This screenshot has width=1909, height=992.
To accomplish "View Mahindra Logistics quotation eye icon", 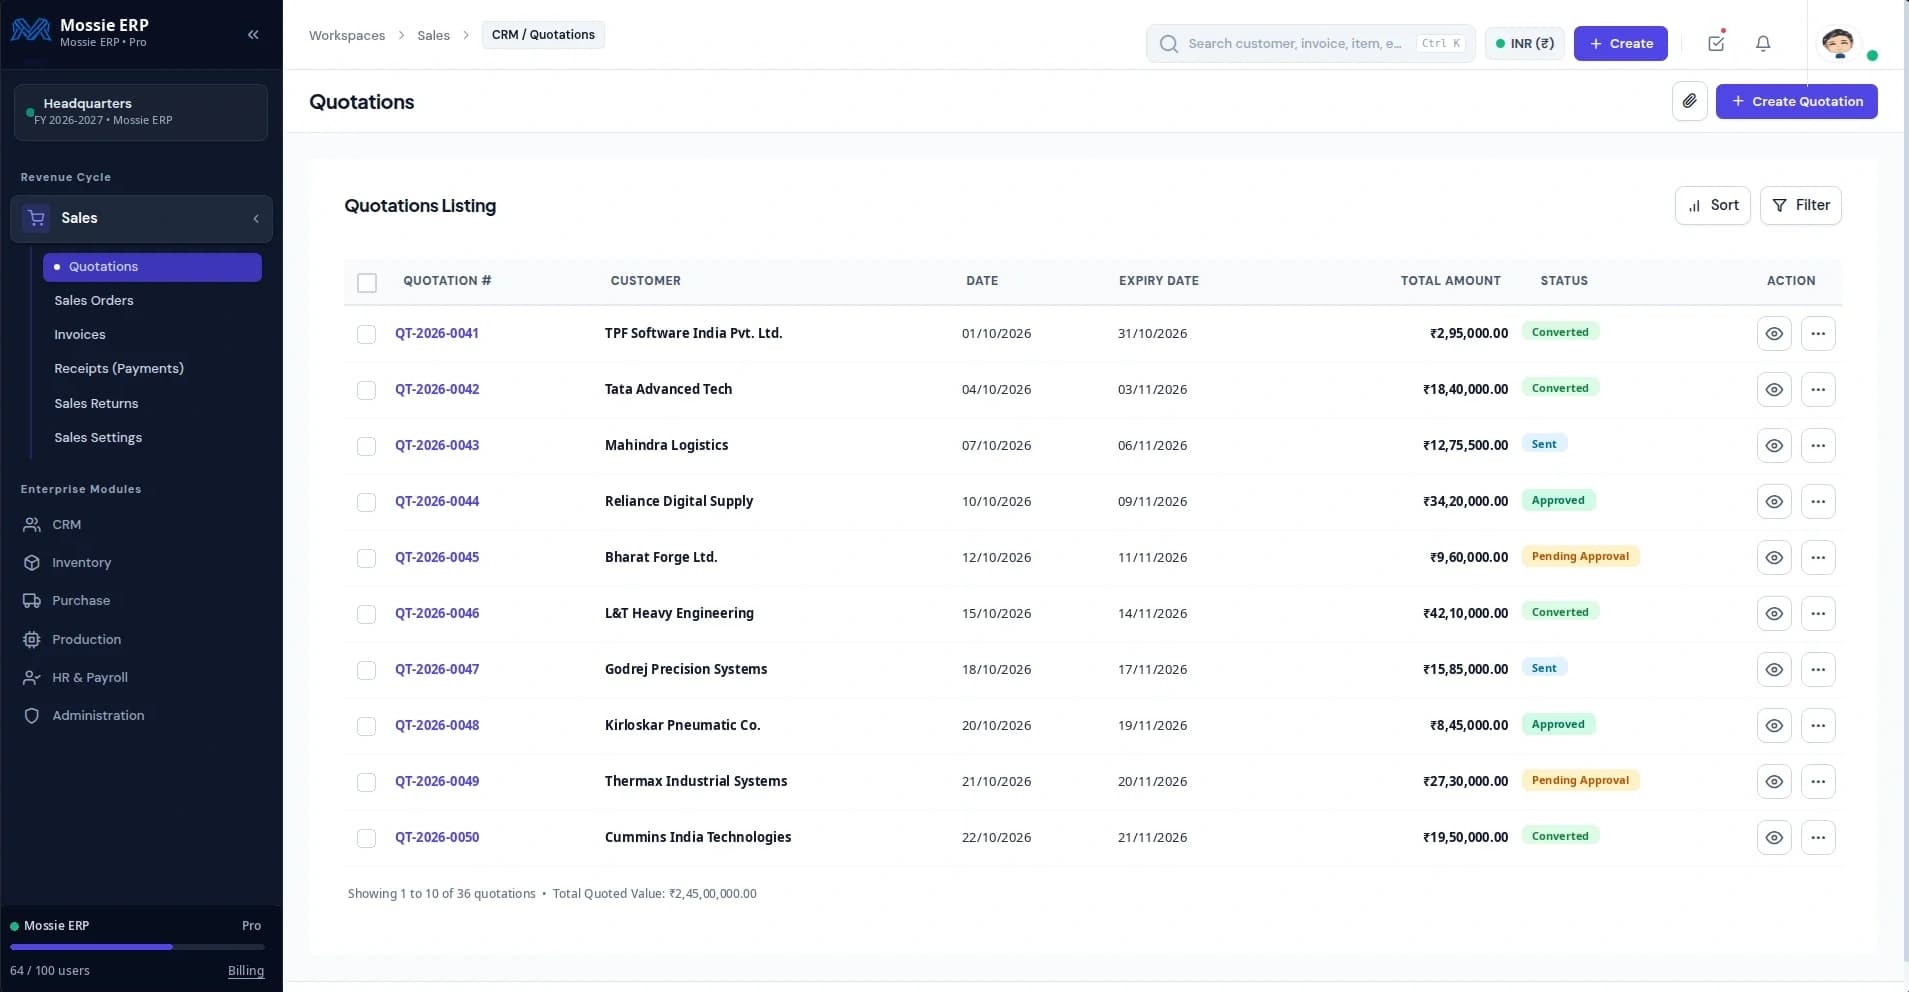I will pos(1774,445).
